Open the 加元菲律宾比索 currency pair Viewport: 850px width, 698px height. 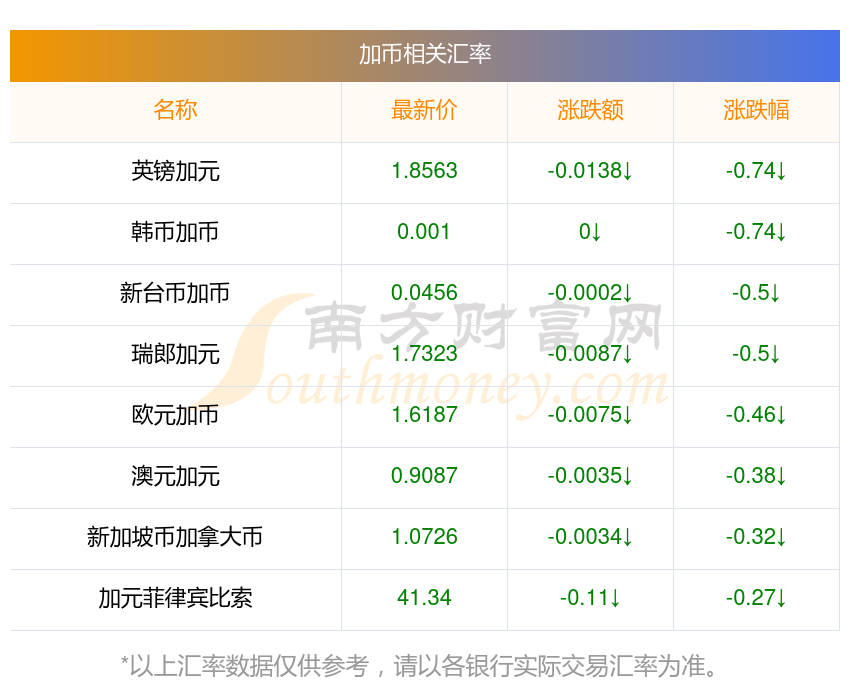point(175,598)
